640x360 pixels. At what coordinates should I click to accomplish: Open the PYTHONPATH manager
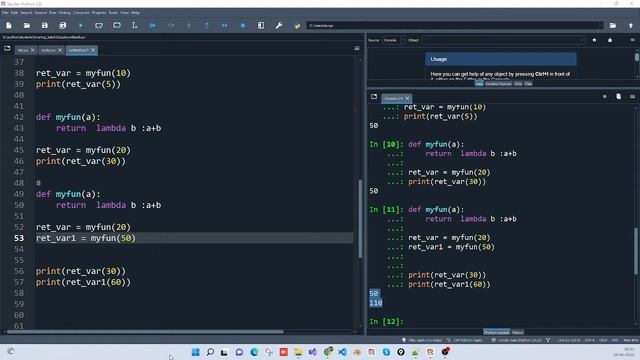coord(297,25)
